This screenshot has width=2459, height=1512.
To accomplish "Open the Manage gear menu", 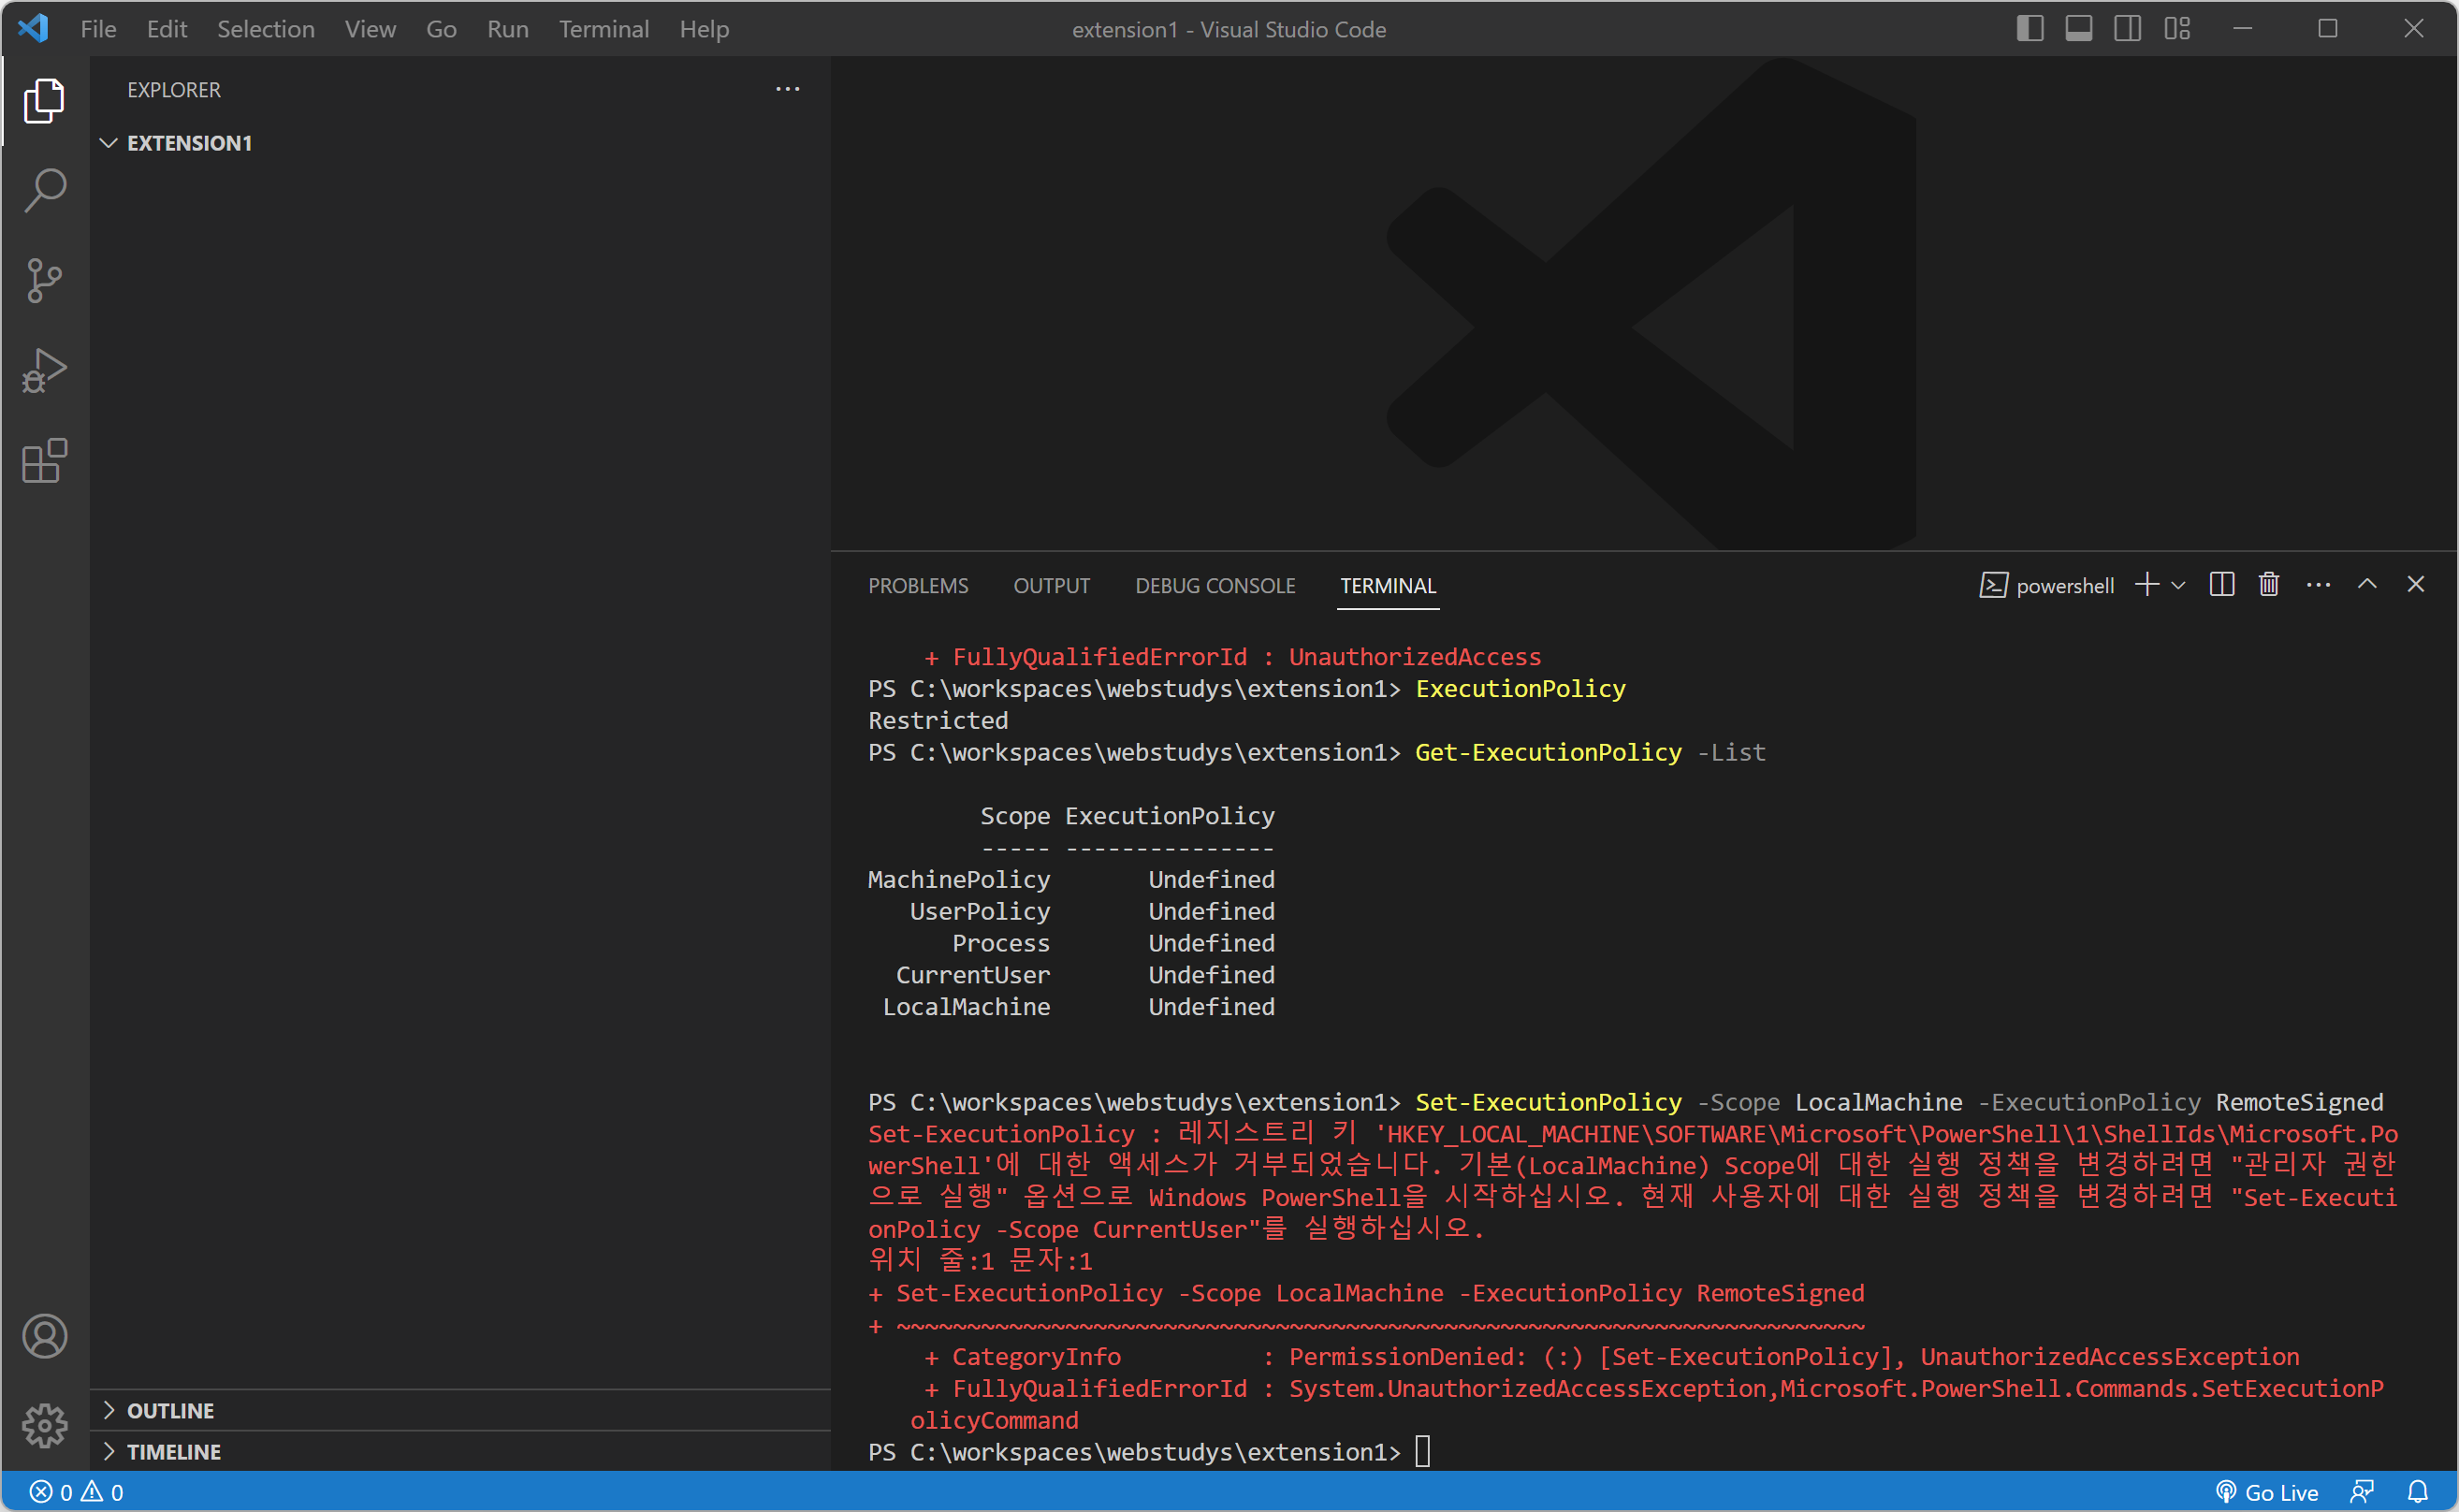I will click(x=44, y=1425).
